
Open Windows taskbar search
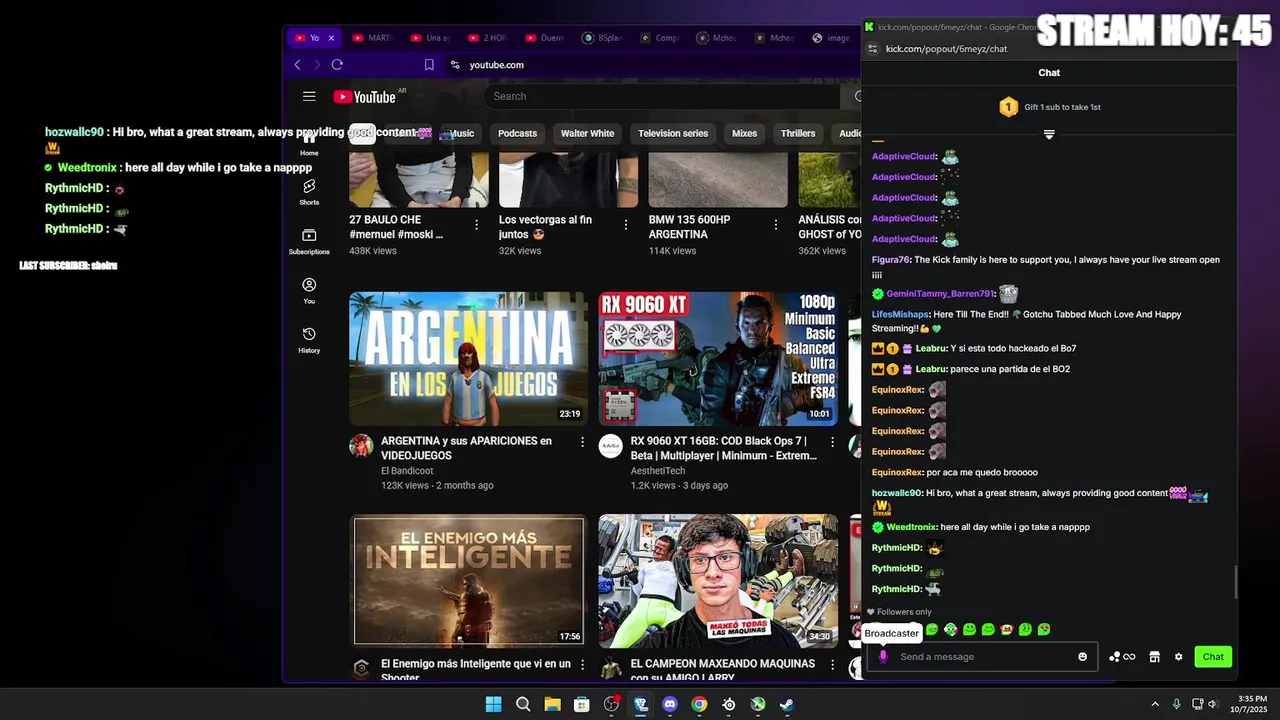pos(523,704)
